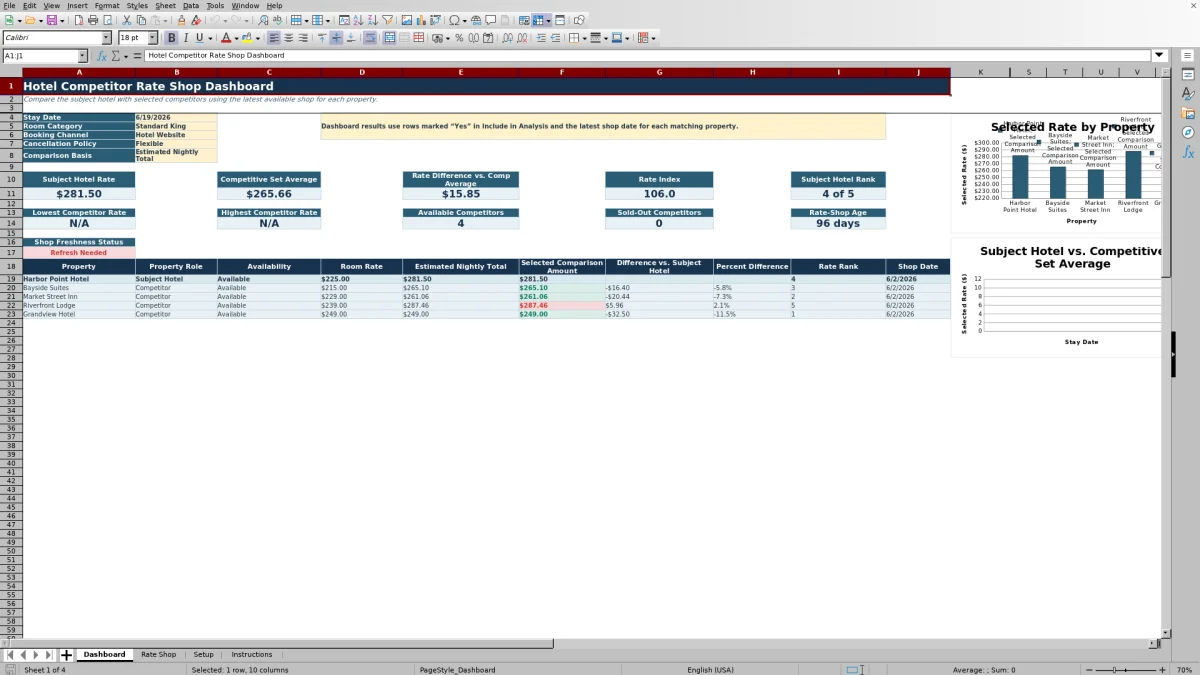Screen dimensions: 1200x675
Task: Click the Font Color red A swatch
Action: click(x=226, y=38)
